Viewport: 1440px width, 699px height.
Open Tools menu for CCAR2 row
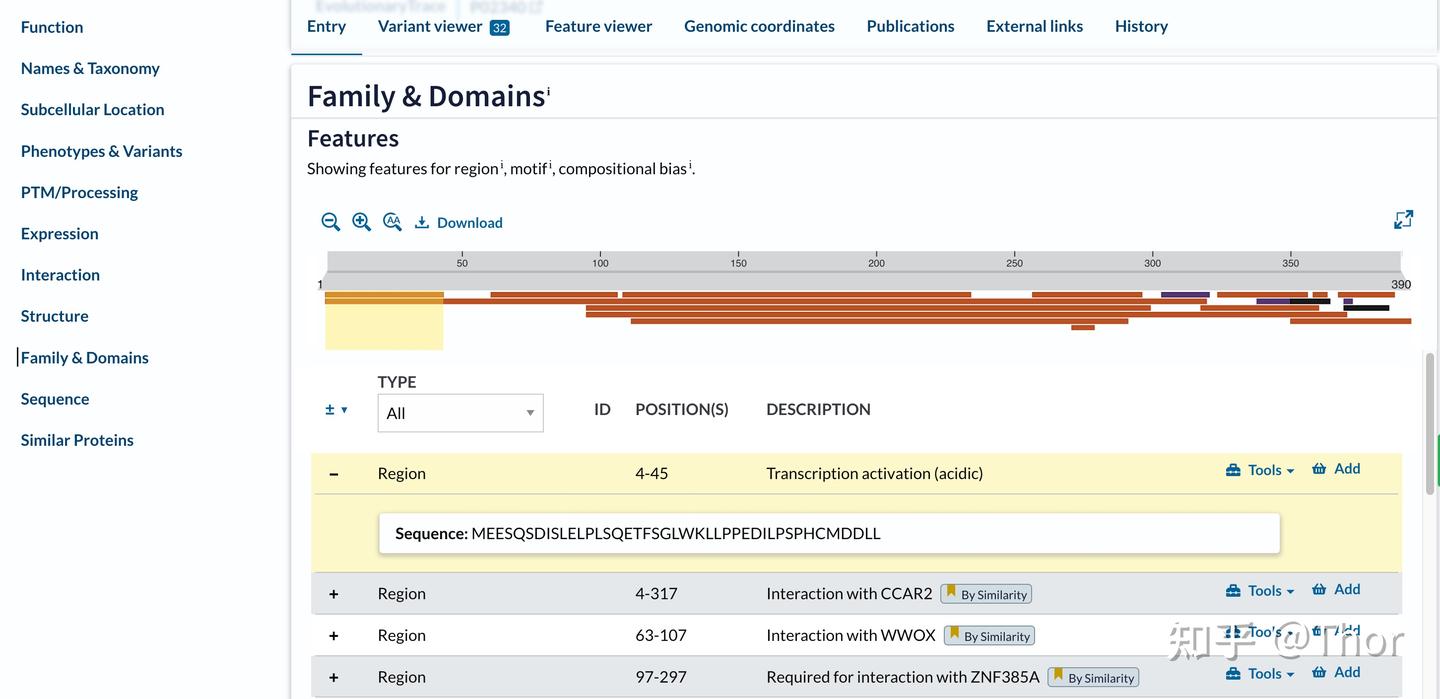(x=1260, y=591)
